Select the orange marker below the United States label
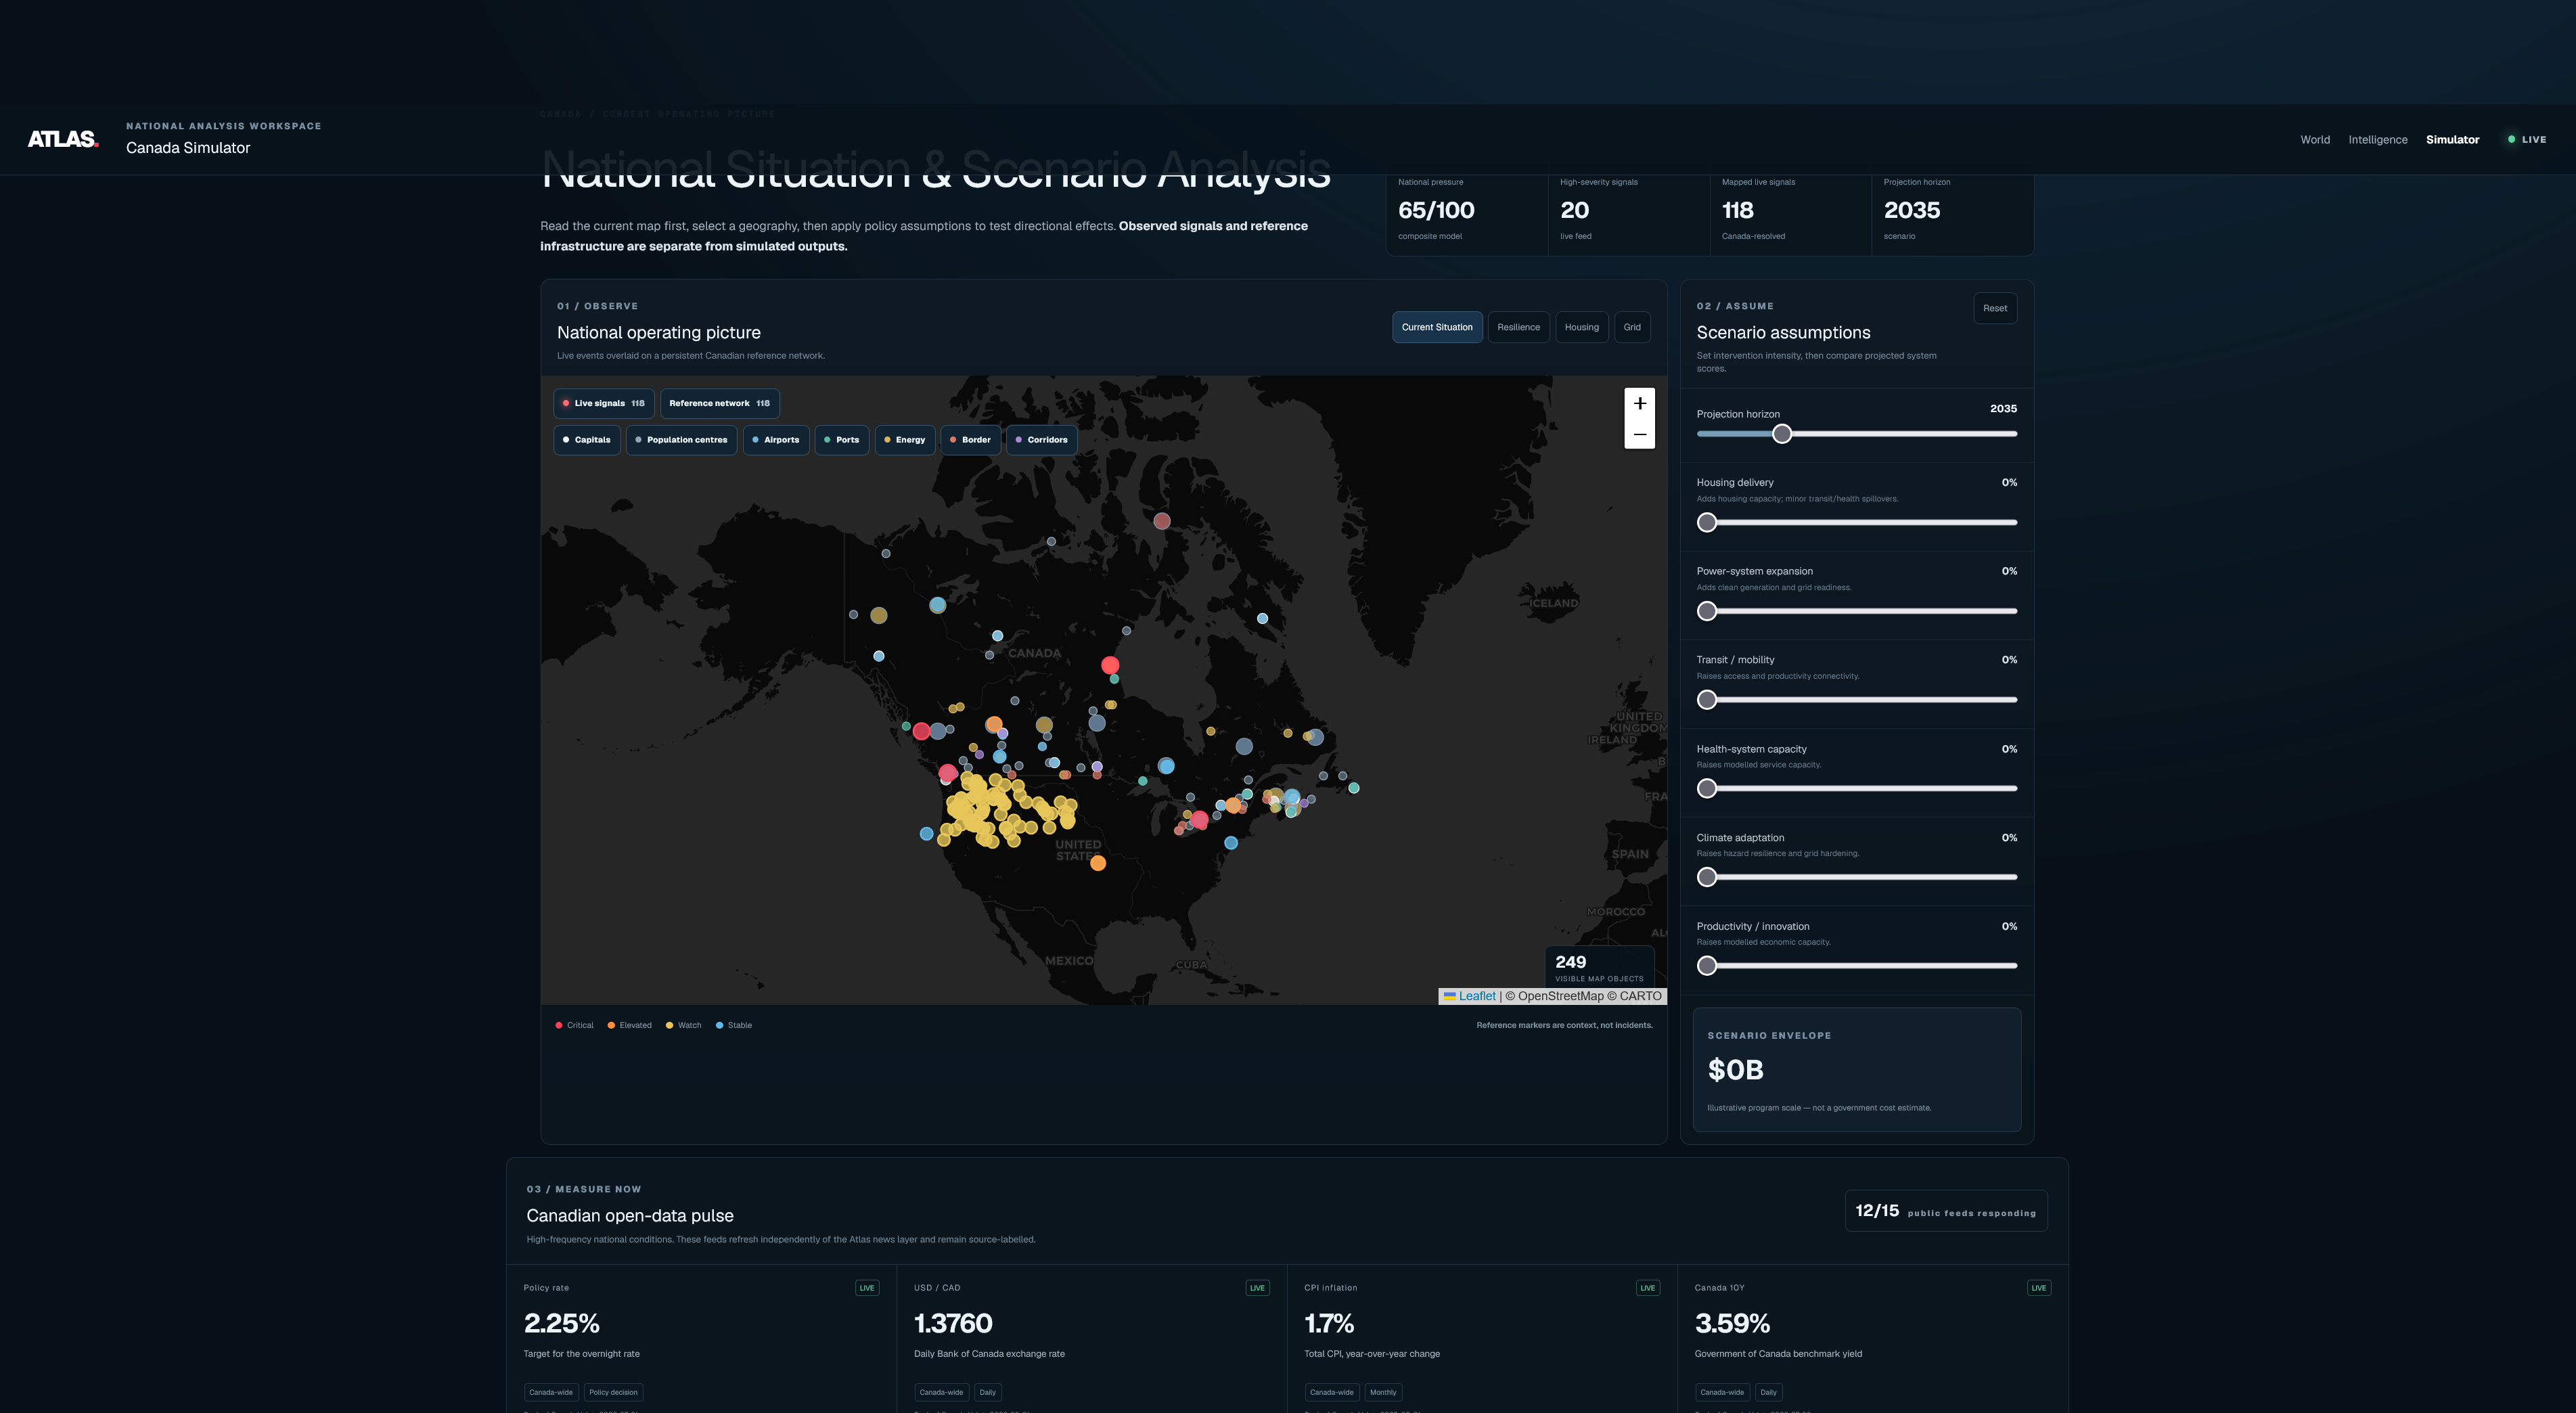 coord(1097,863)
